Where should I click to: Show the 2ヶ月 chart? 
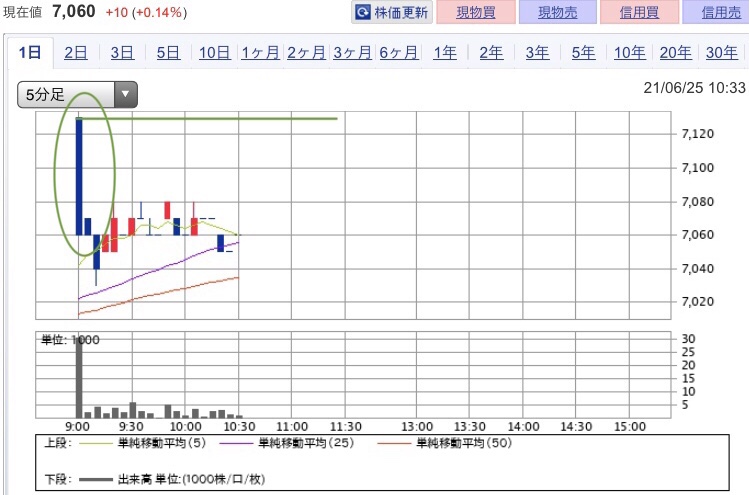pyautogui.click(x=306, y=52)
